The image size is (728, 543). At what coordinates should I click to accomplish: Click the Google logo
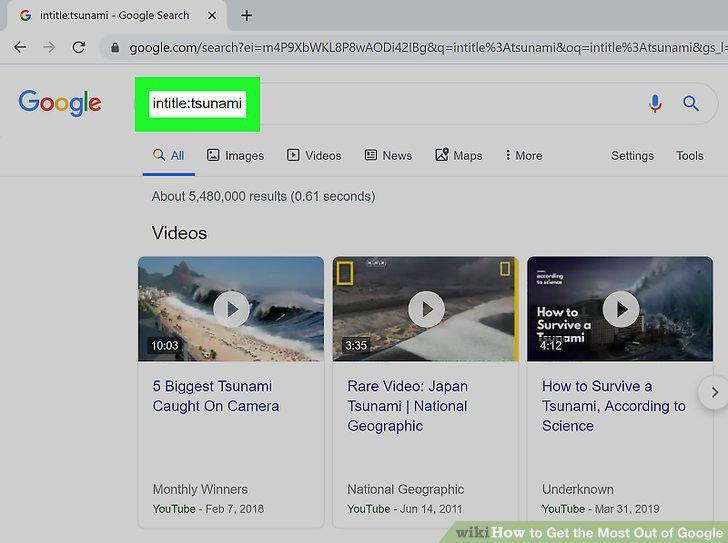60,103
